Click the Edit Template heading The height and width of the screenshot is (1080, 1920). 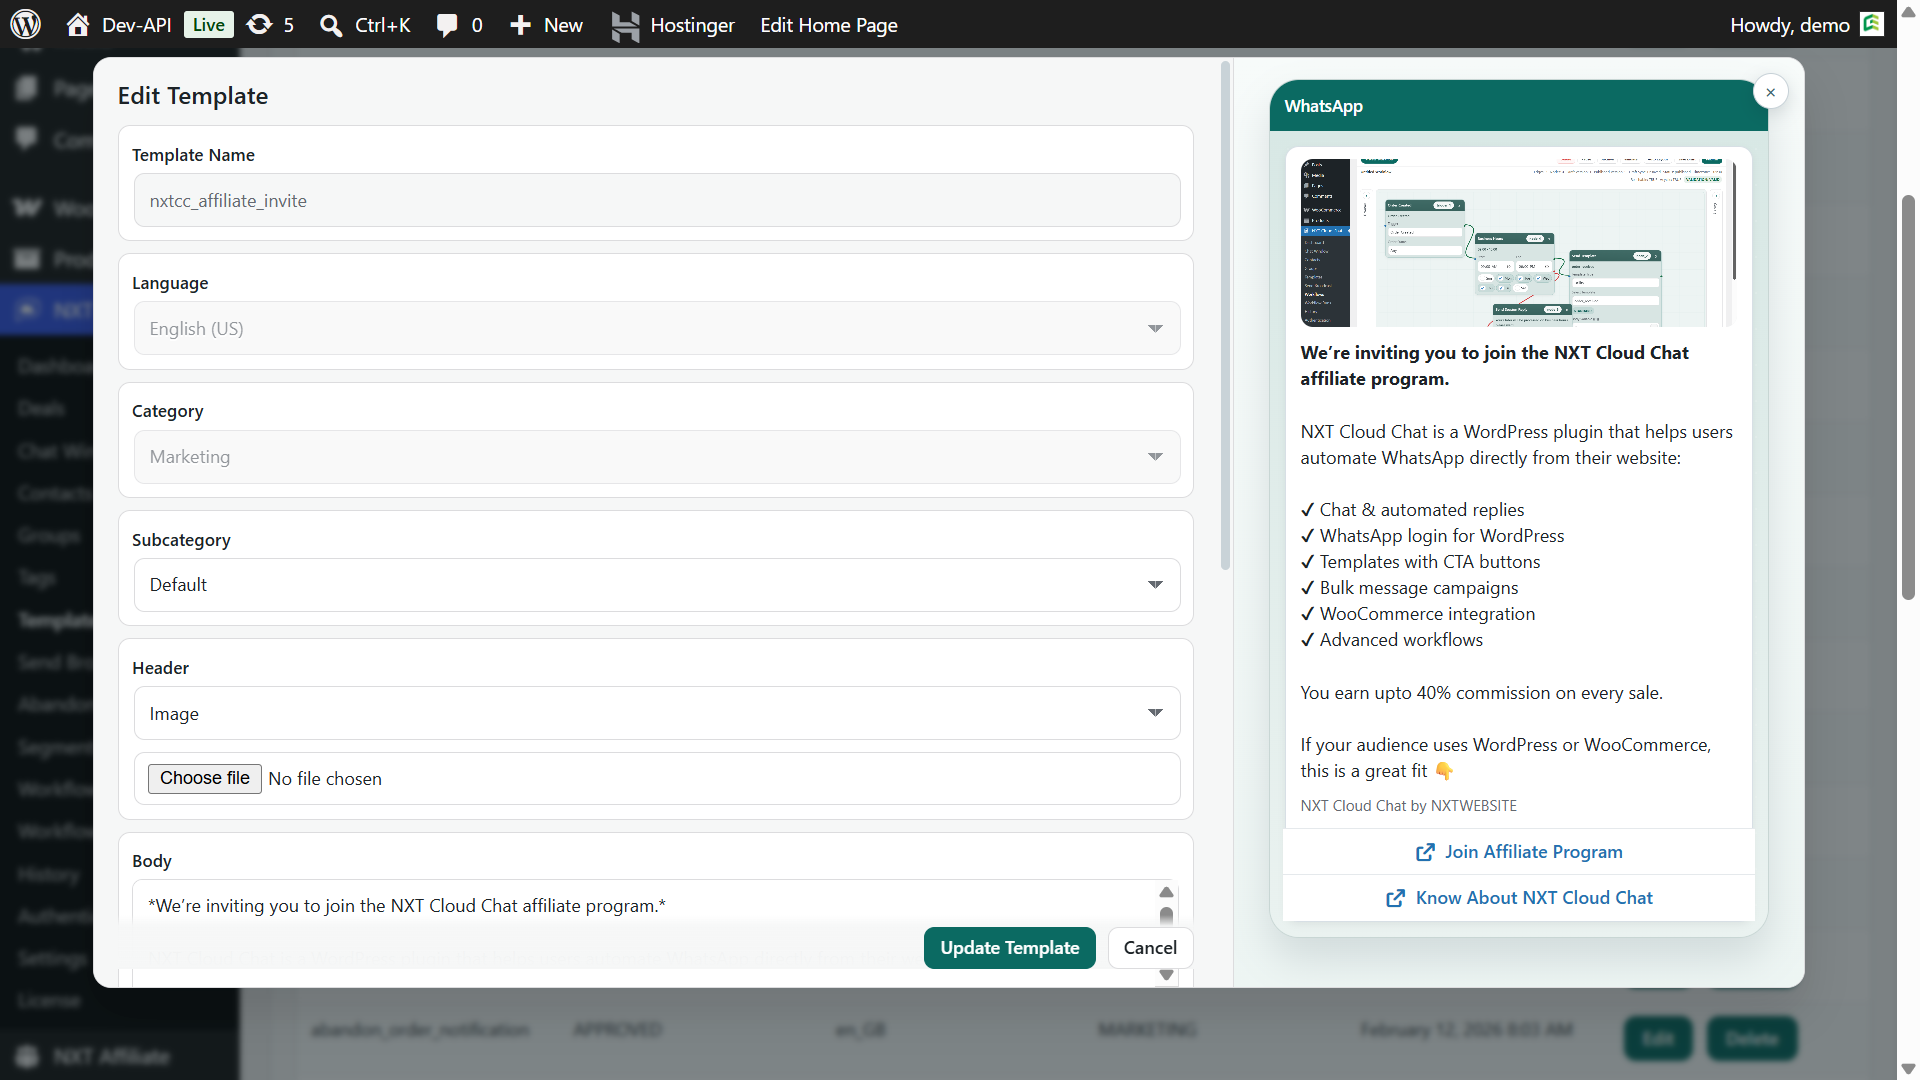[193, 96]
